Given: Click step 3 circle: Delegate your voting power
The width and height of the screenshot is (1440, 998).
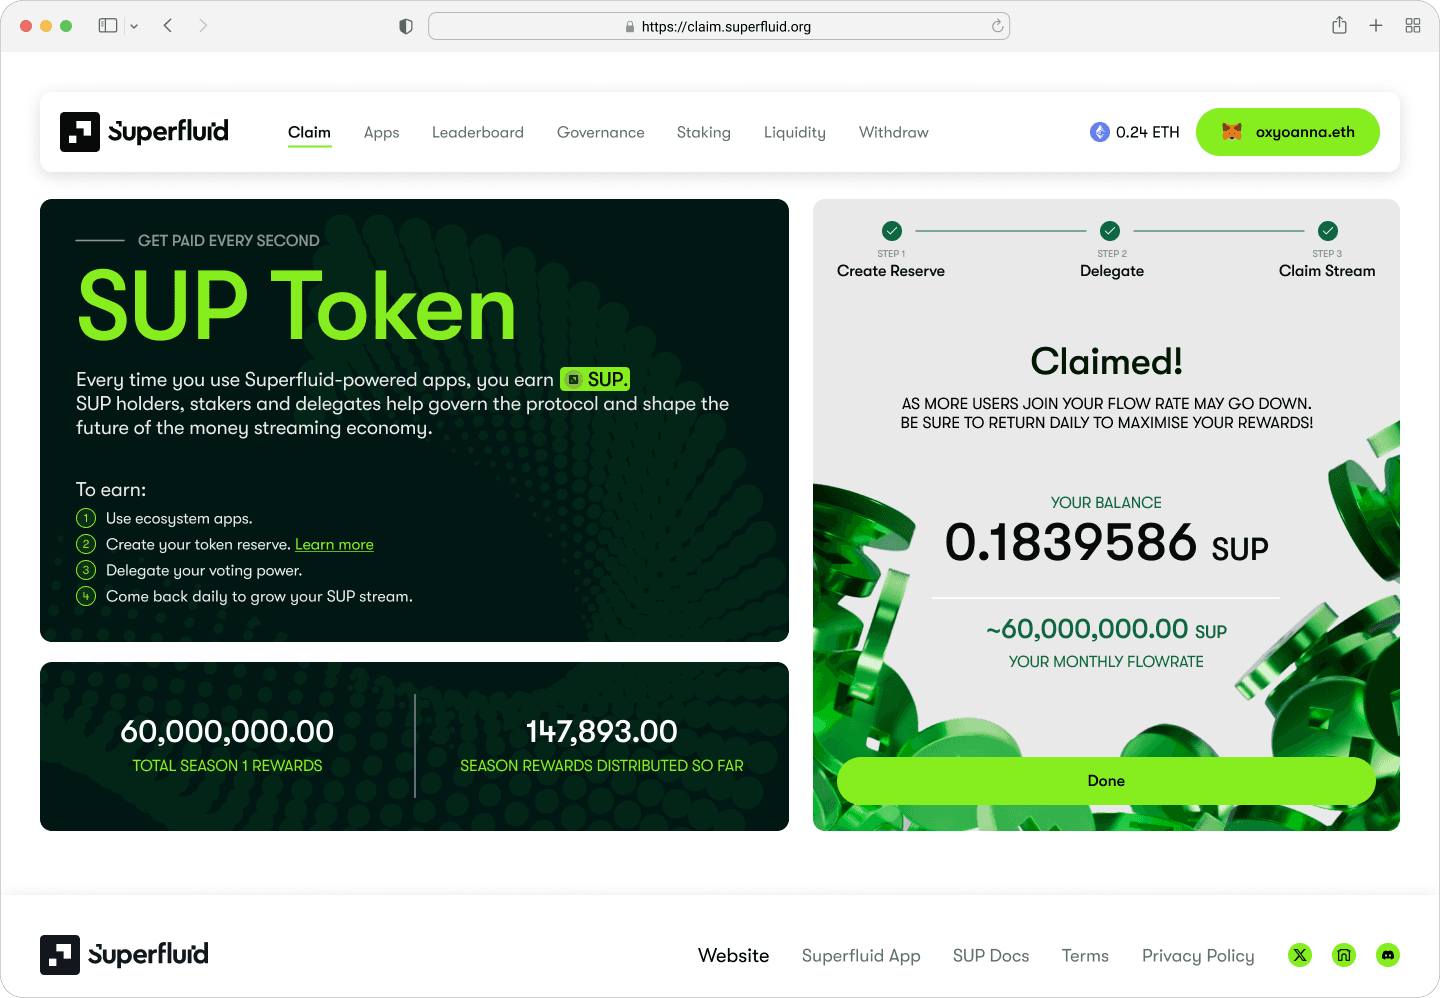Looking at the screenshot, I should click(x=86, y=570).
